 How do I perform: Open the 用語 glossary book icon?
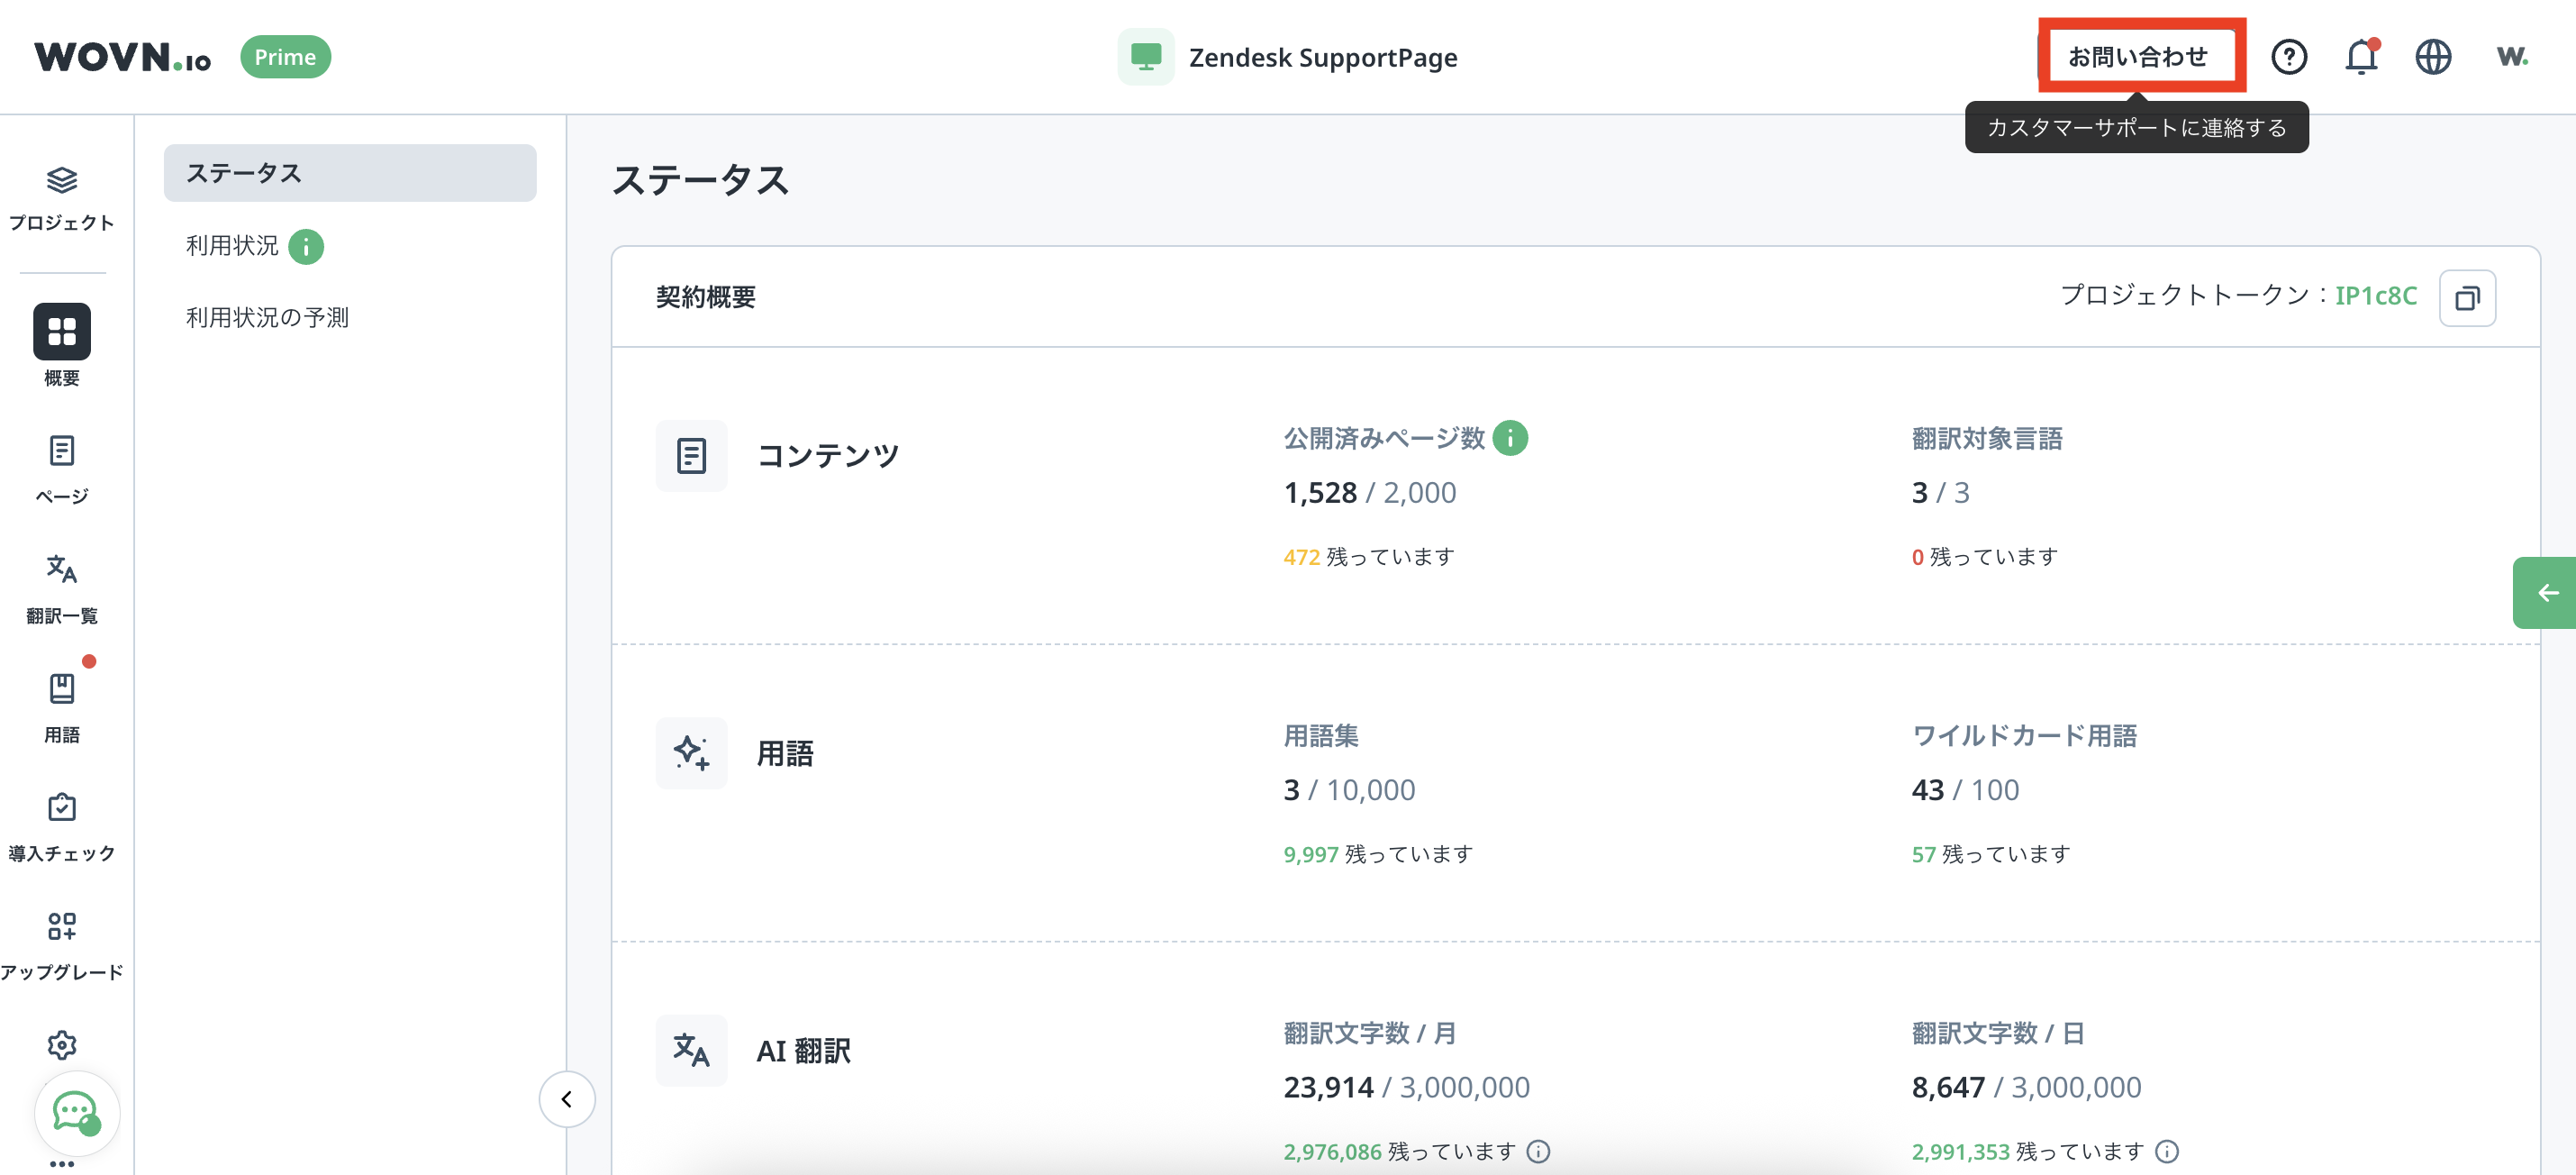click(x=61, y=688)
